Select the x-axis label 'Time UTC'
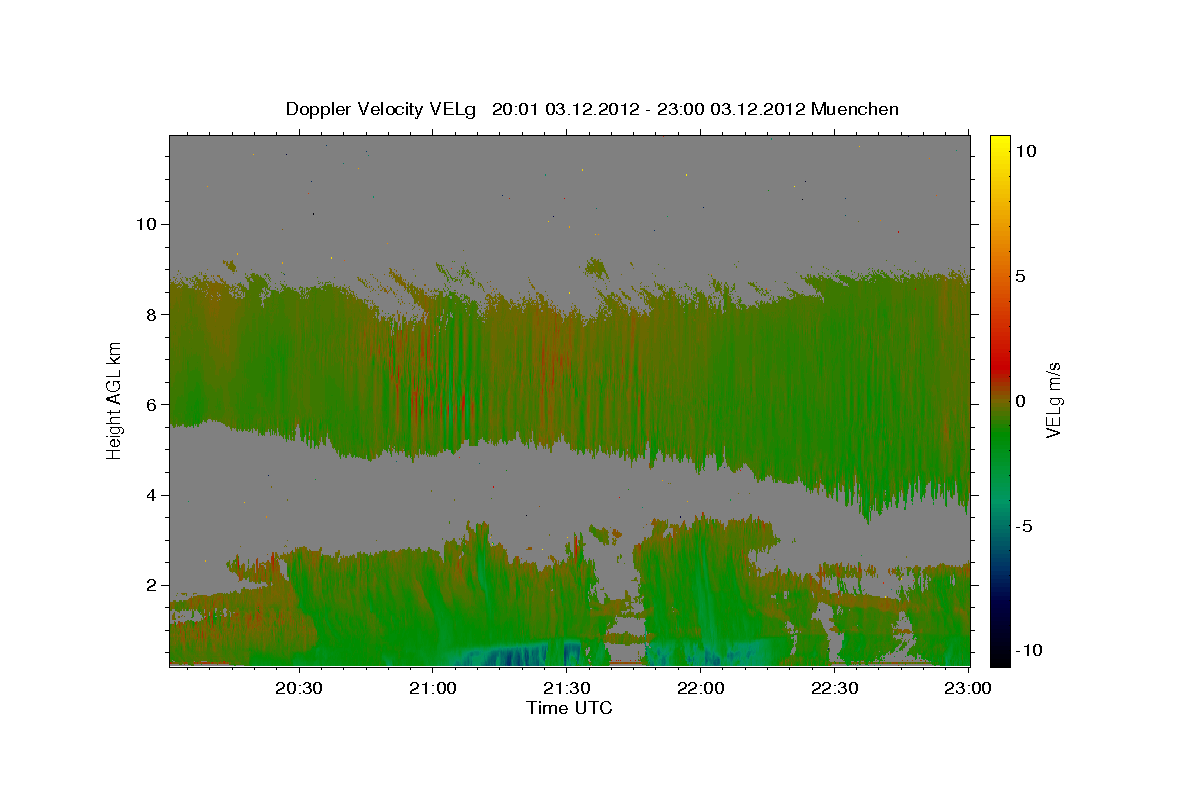 click(569, 708)
